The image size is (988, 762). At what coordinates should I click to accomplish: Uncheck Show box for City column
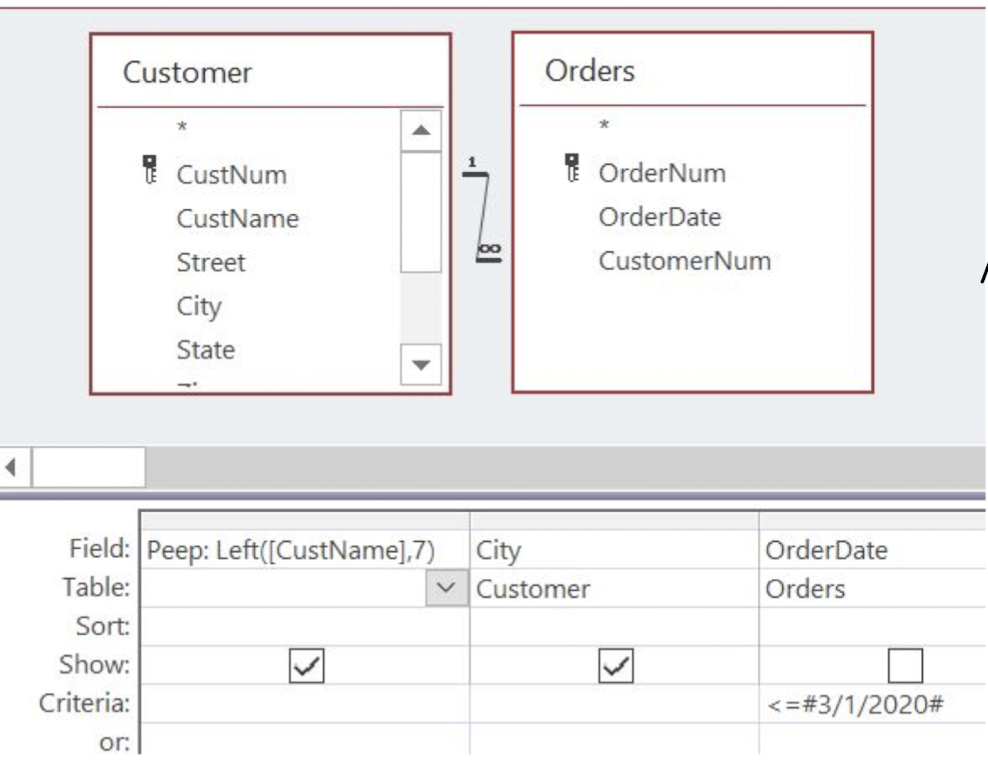click(616, 666)
